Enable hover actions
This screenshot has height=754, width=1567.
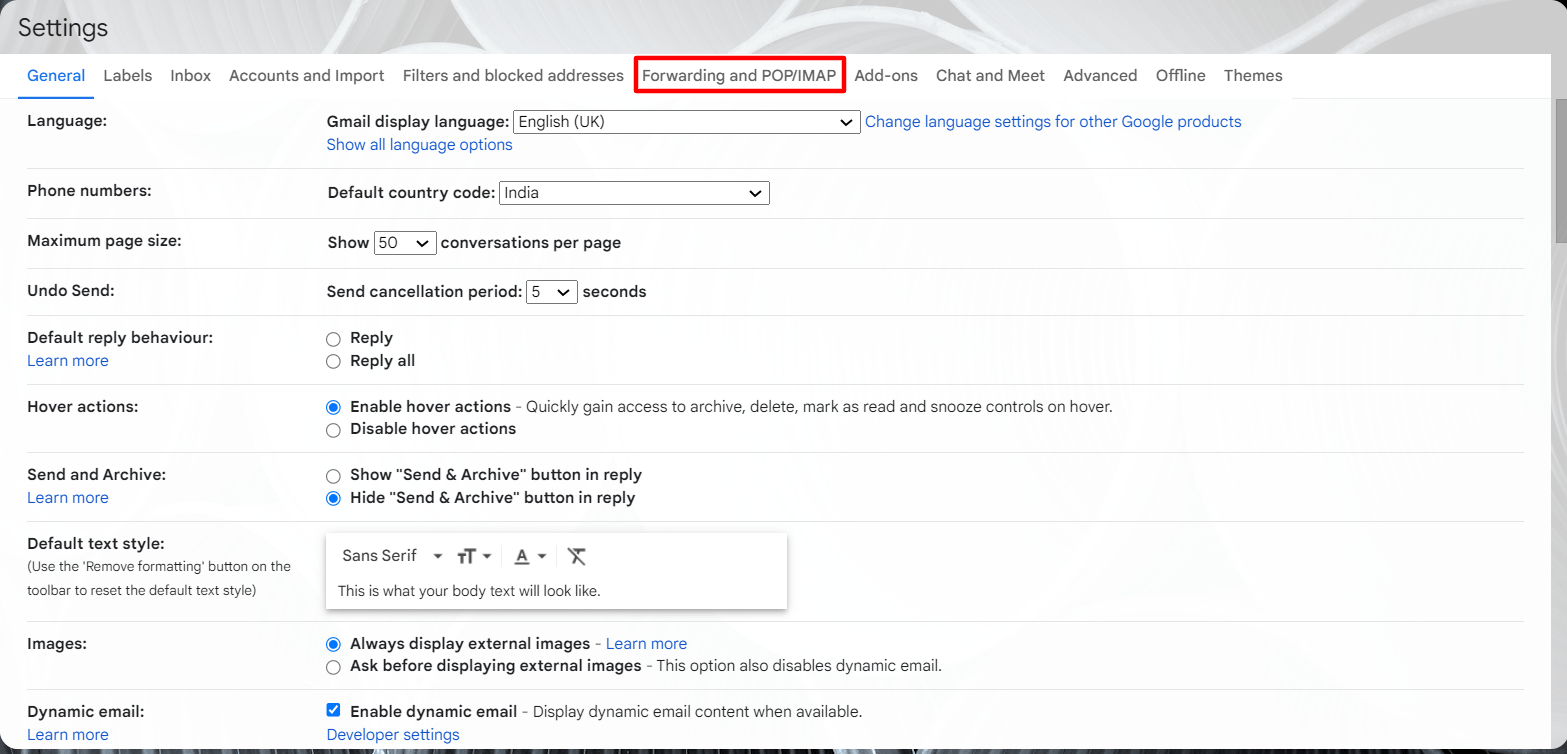(333, 407)
